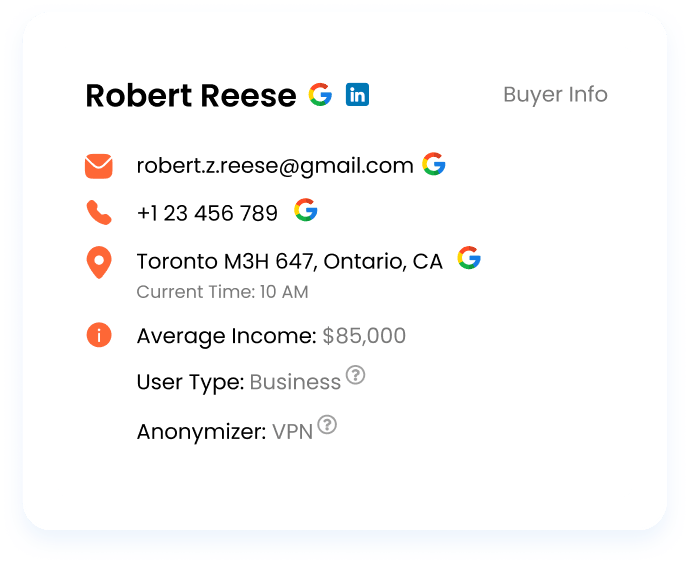Select the Buyer Info label

tap(555, 95)
